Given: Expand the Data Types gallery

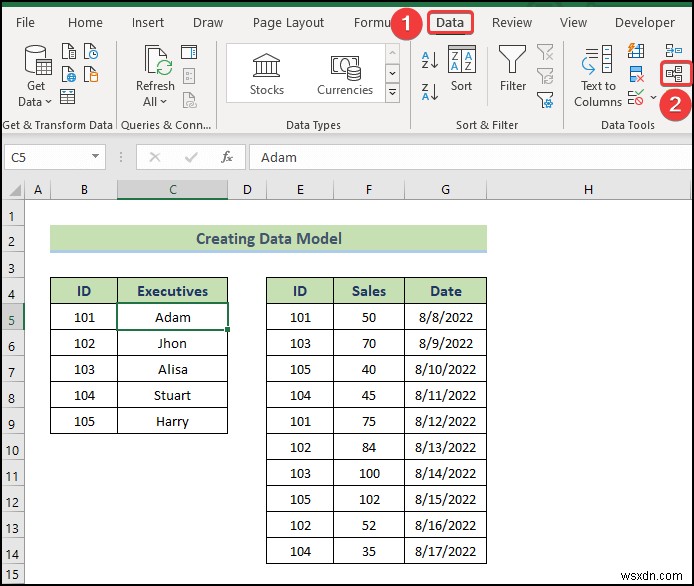Looking at the screenshot, I should 392,93.
